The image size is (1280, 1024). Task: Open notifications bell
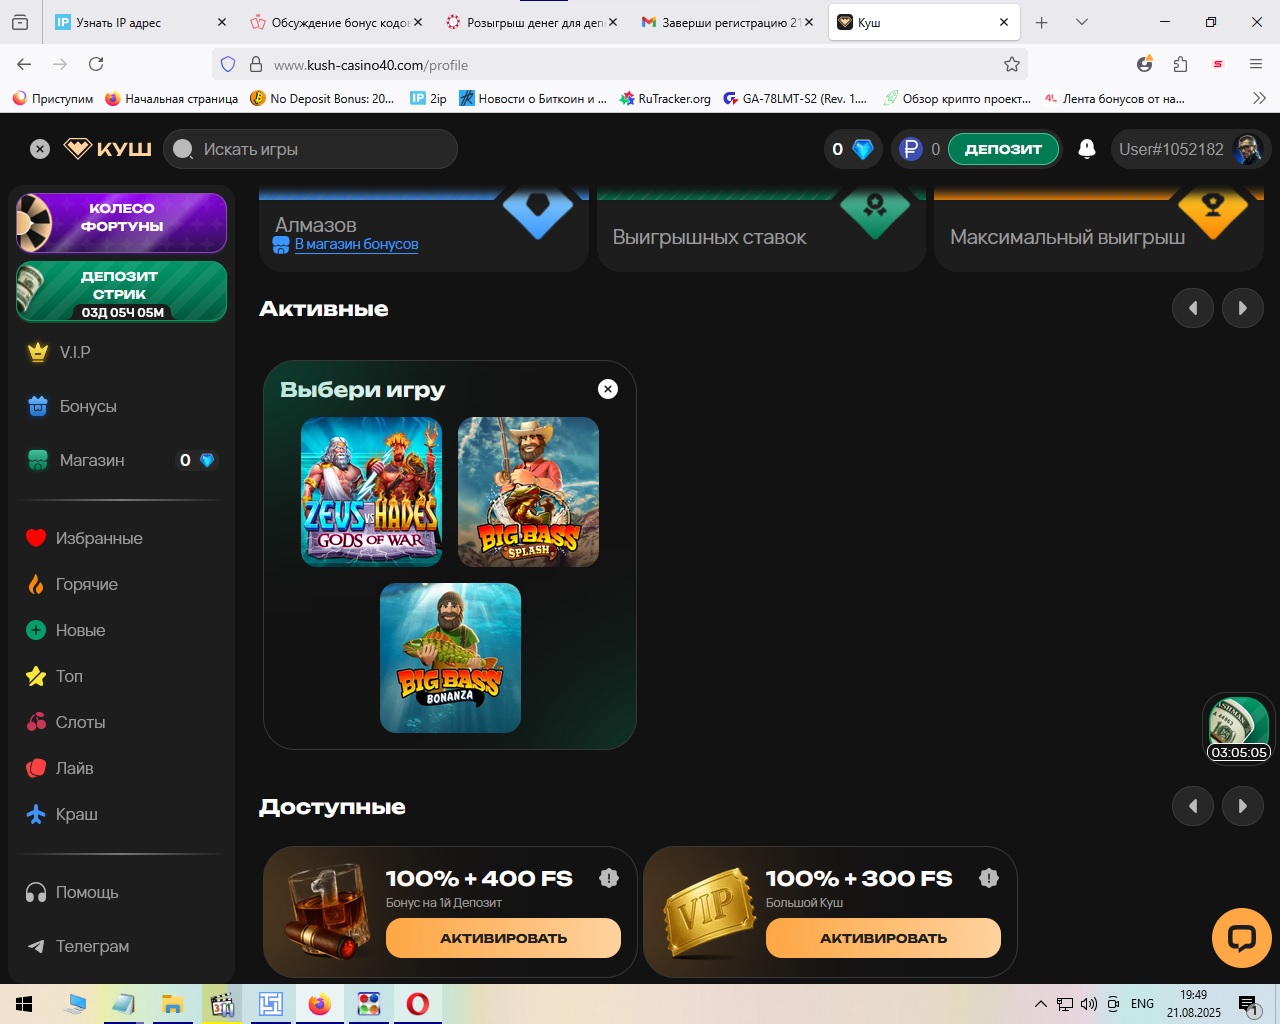pyautogui.click(x=1087, y=149)
